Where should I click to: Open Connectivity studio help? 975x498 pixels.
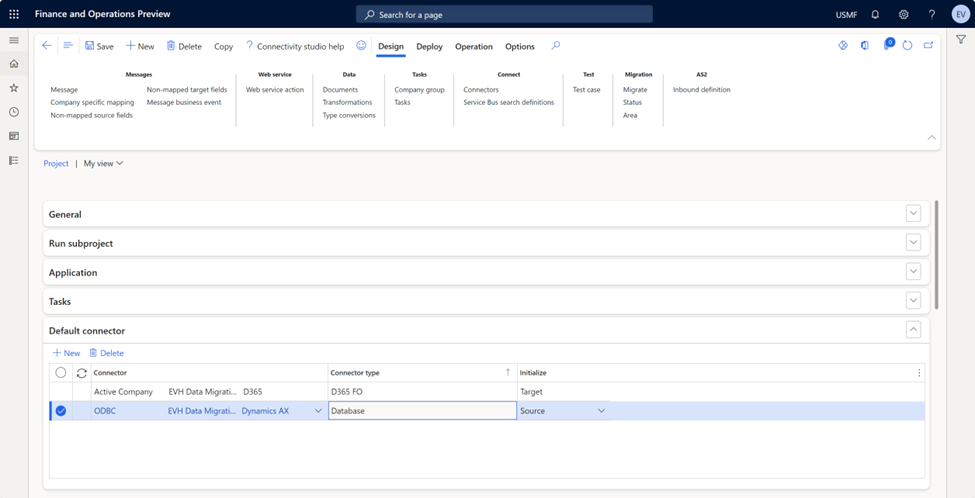click(295, 46)
